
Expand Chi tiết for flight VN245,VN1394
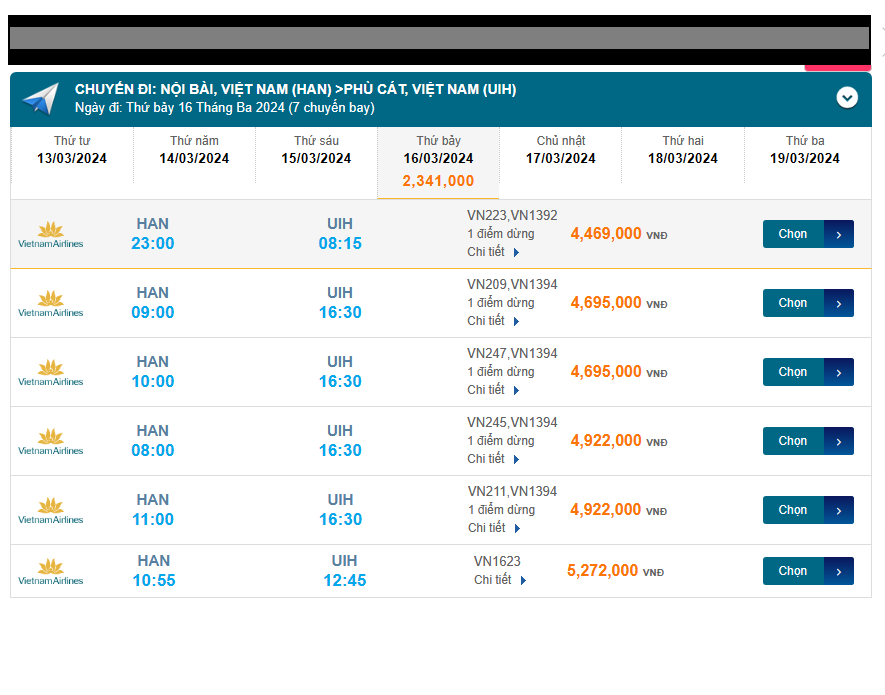click(493, 459)
